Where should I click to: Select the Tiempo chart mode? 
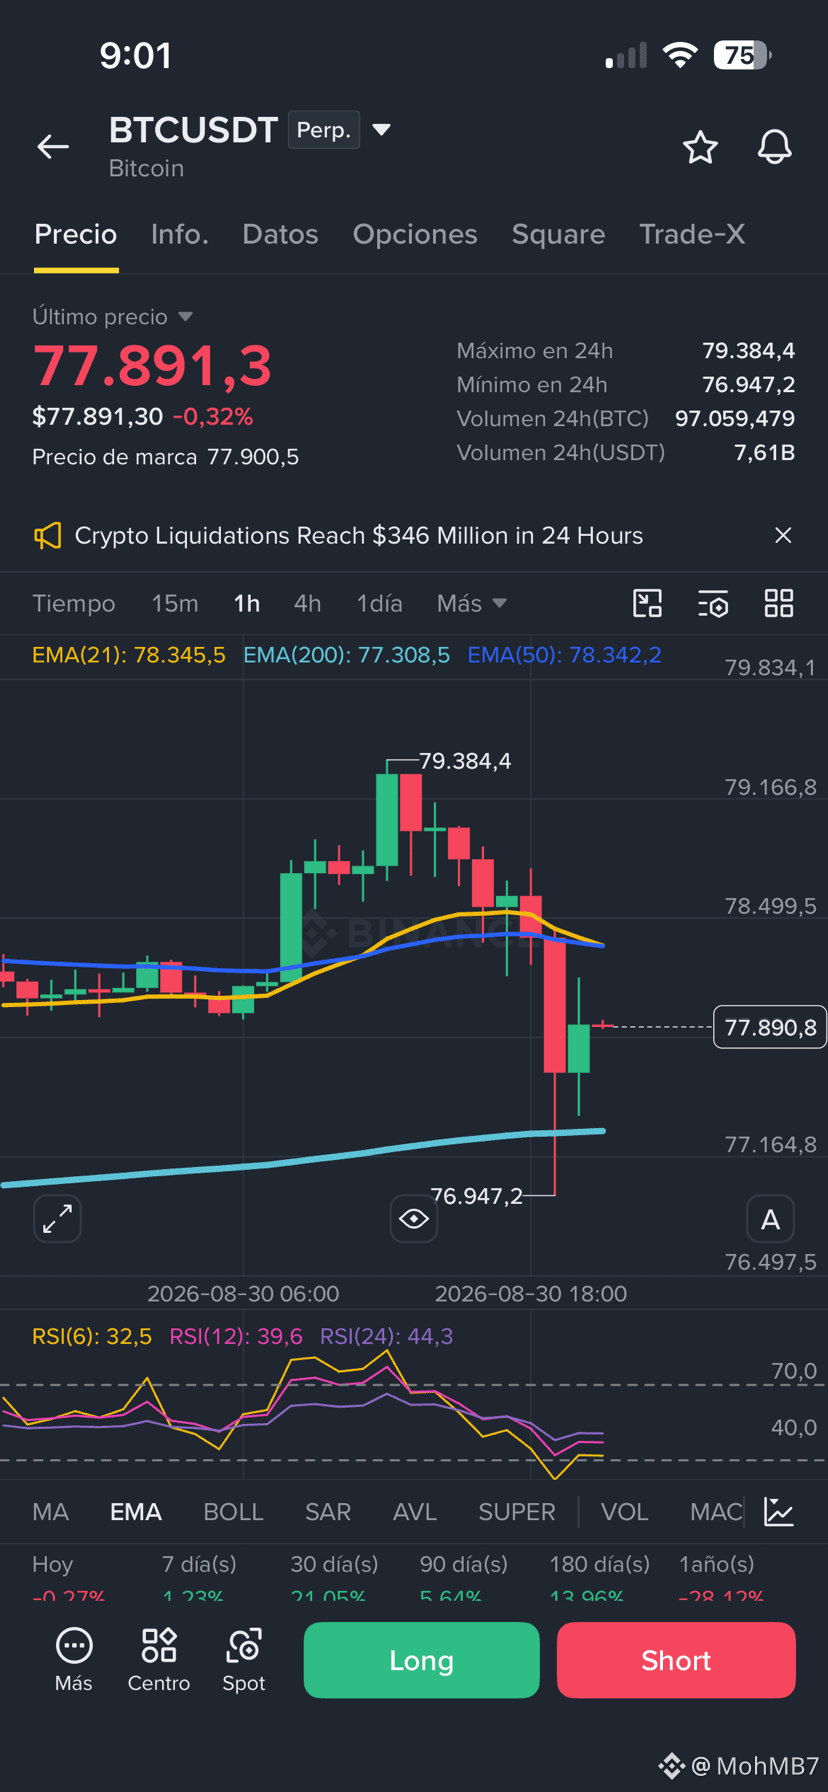coord(74,604)
